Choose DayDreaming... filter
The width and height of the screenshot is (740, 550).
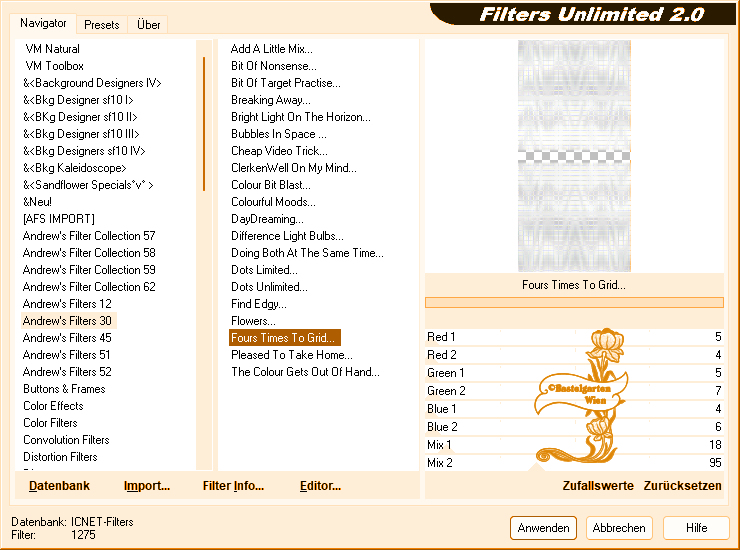point(267,219)
